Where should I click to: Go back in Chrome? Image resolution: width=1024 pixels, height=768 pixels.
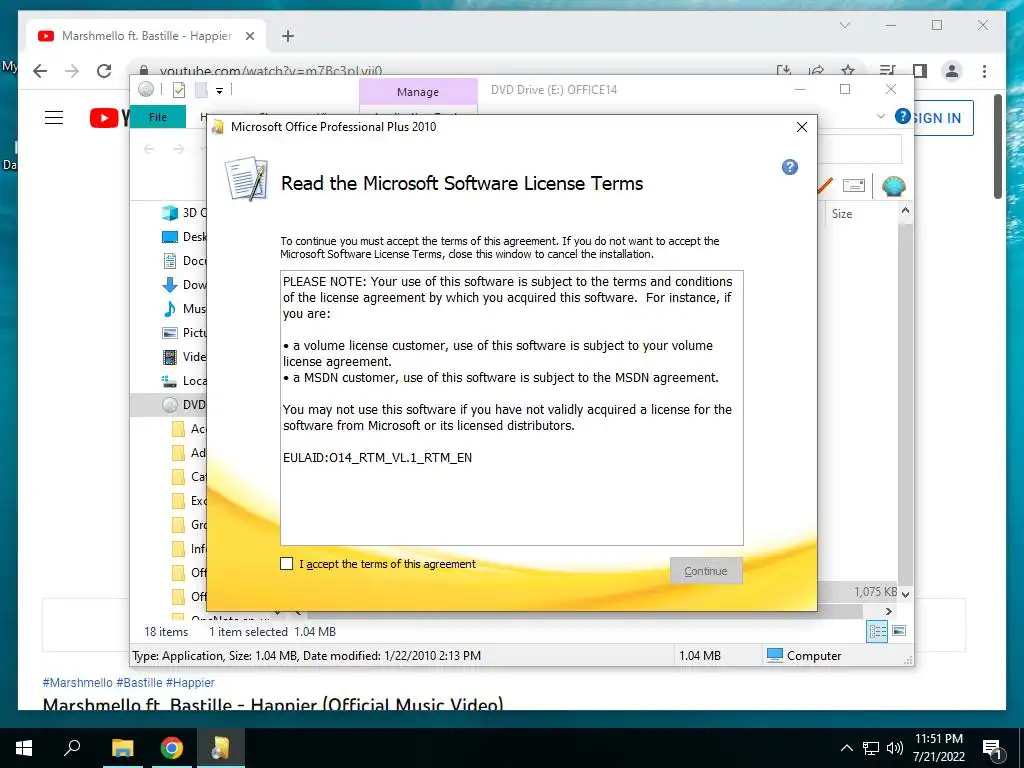[40, 71]
